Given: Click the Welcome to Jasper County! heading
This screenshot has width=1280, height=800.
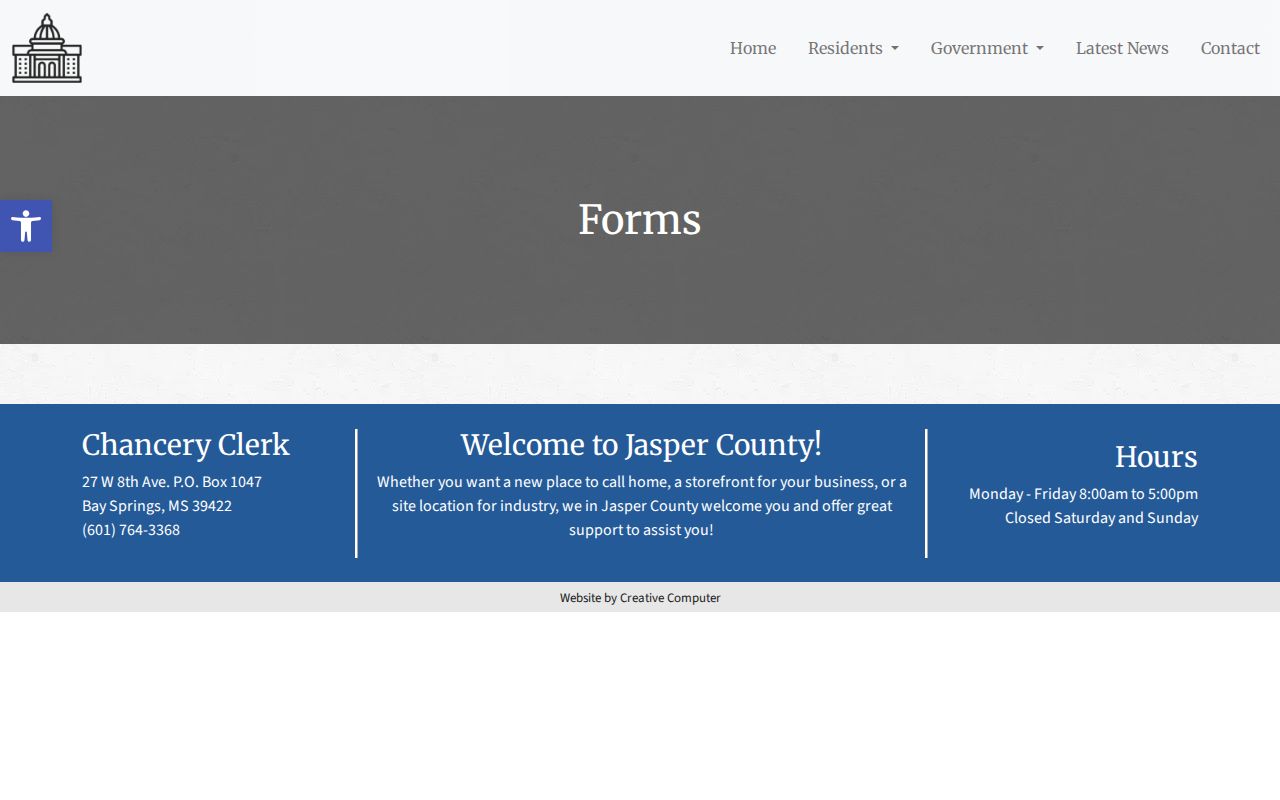Looking at the screenshot, I should (641, 445).
